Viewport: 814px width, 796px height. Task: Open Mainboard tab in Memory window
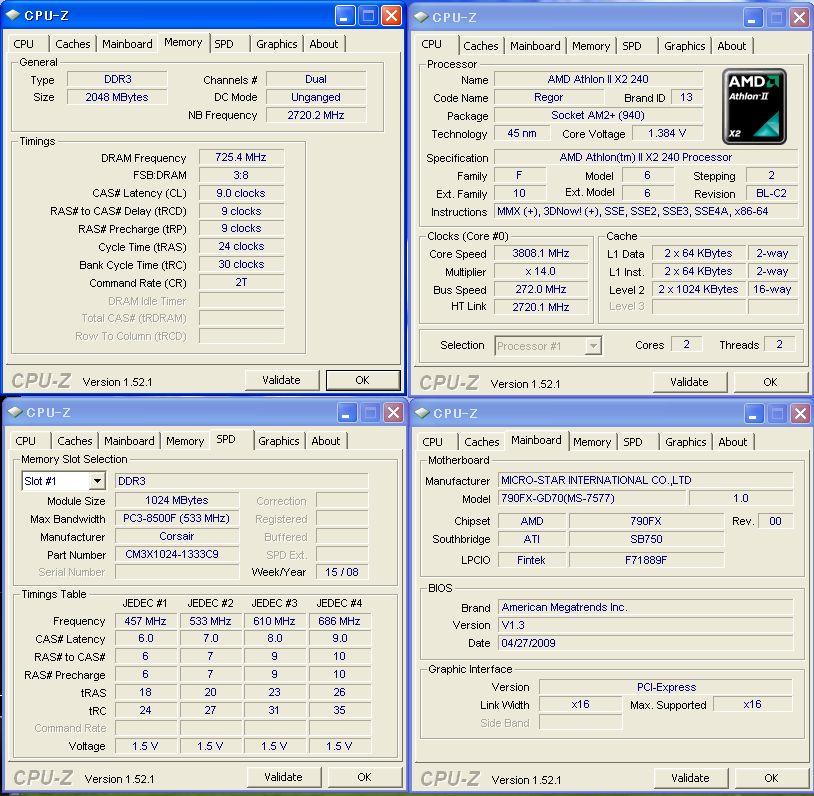127,44
